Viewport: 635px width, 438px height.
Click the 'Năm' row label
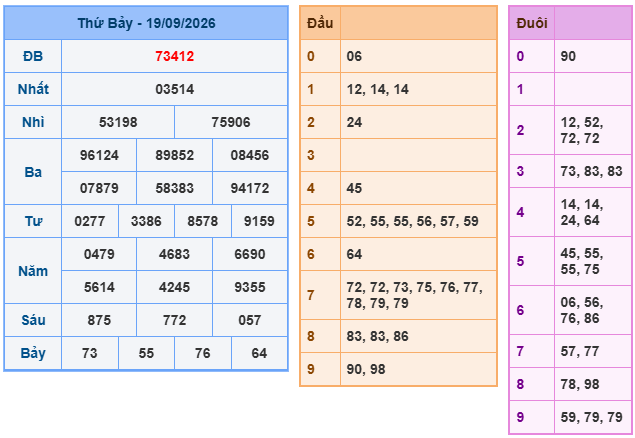33,271
